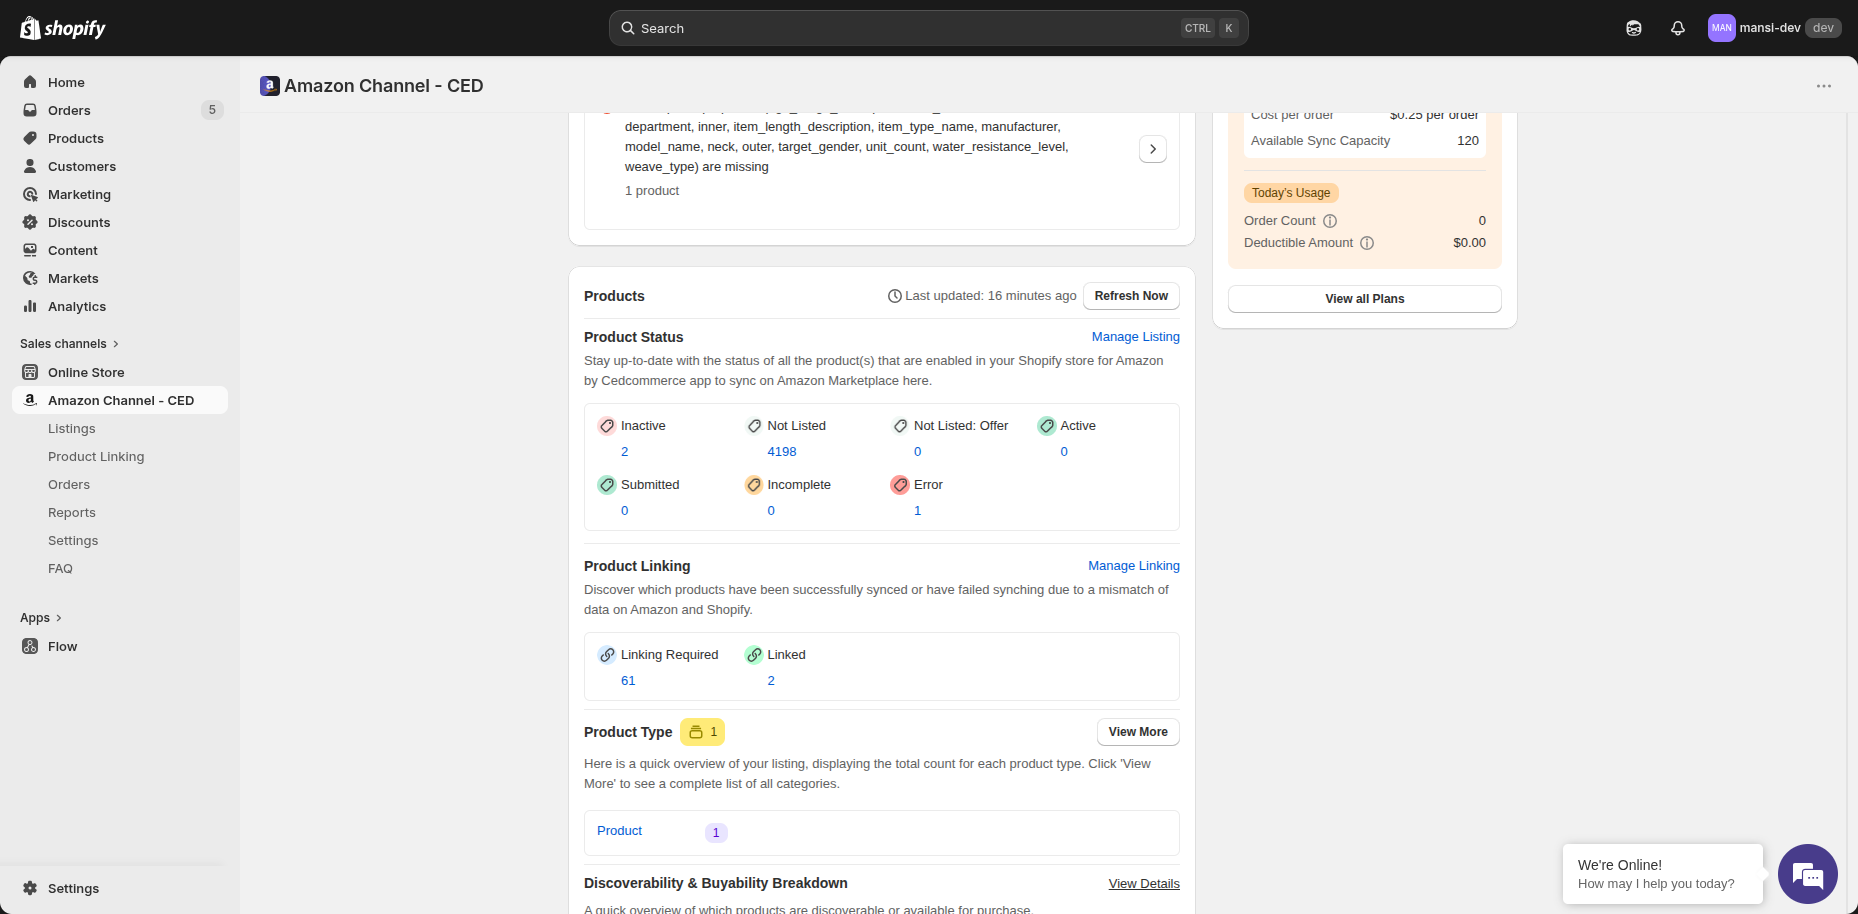Select Amazon Channel - CED in sidebar
Viewport: 1858px width, 914px height.
120,400
